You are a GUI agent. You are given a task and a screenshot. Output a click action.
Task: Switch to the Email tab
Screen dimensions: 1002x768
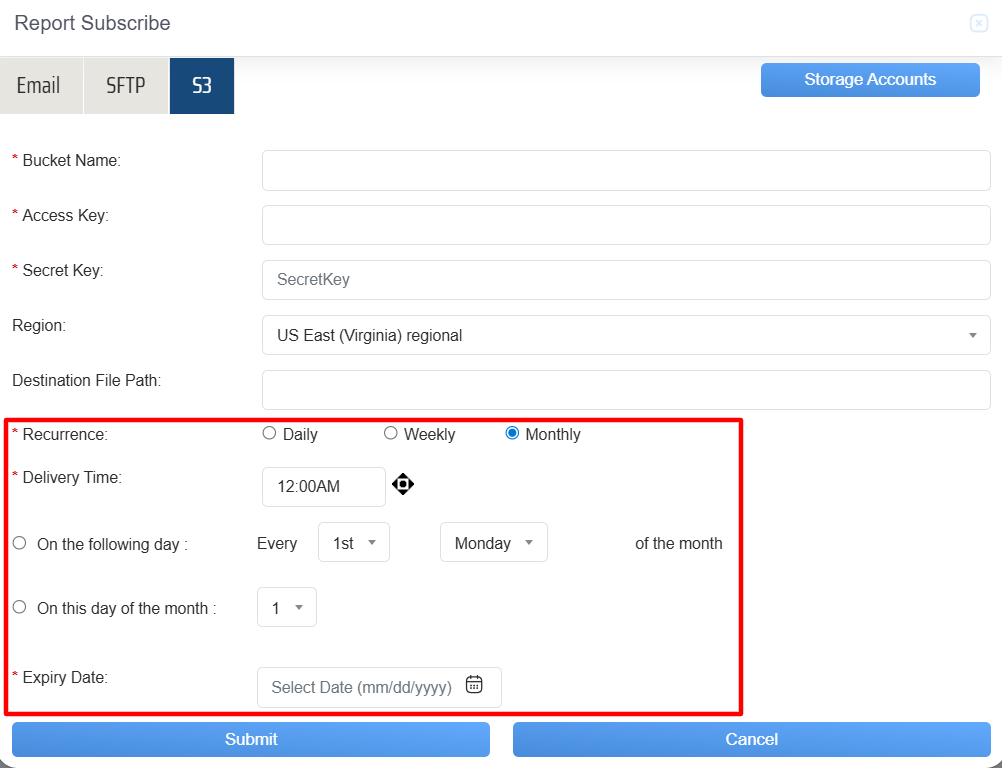pos(39,86)
